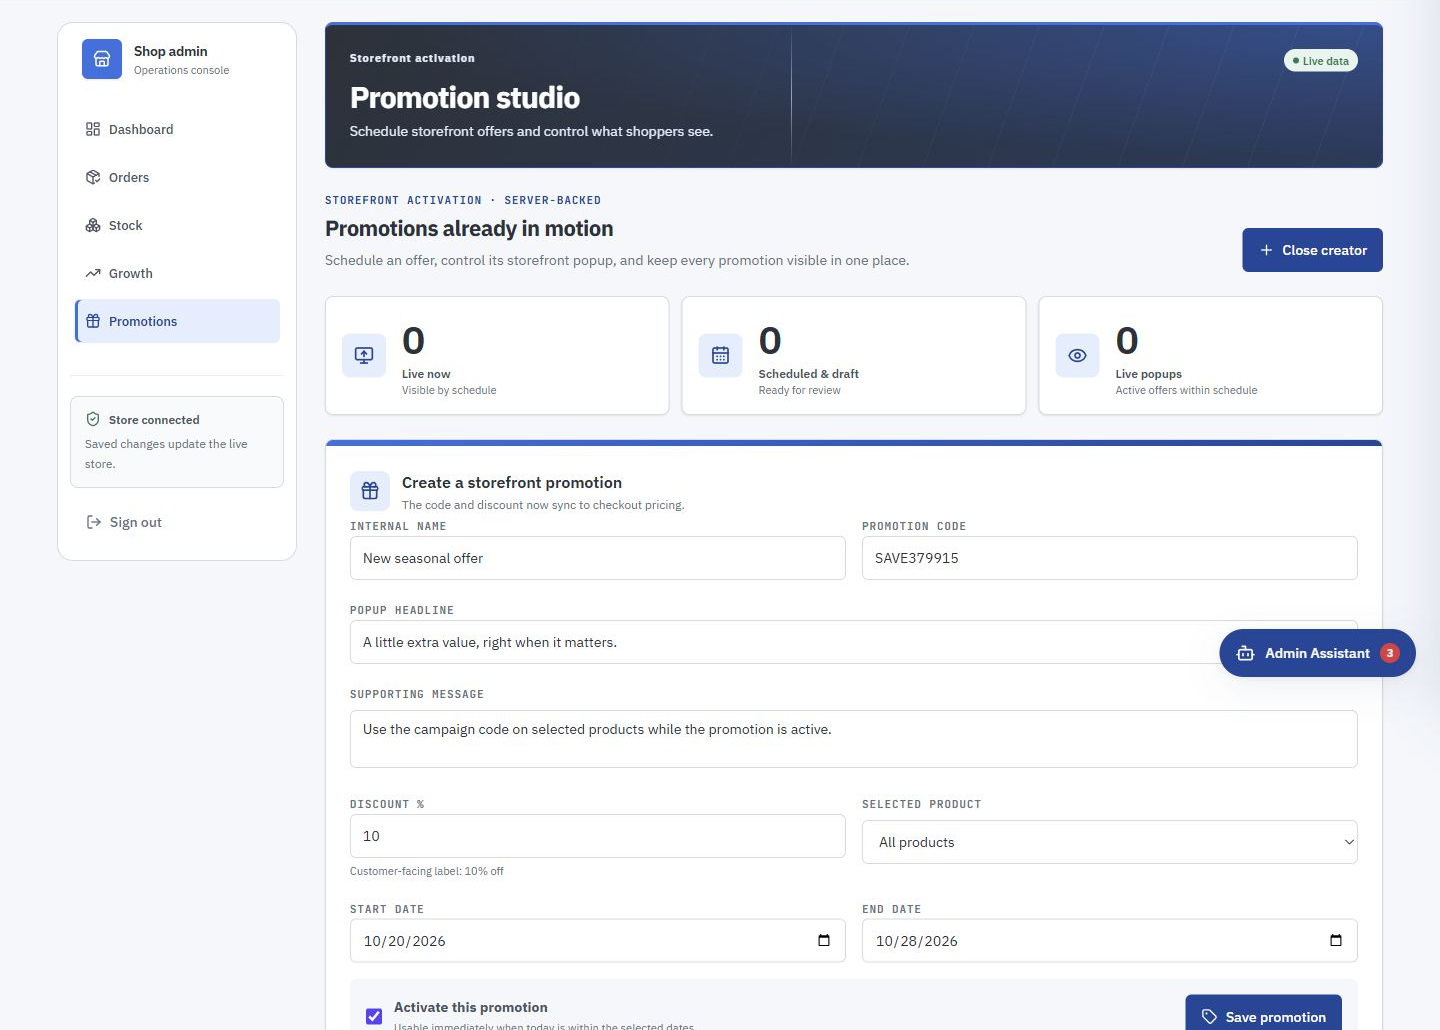Open the Start date calendar picker icon
1440x1030 pixels.
click(824, 940)
